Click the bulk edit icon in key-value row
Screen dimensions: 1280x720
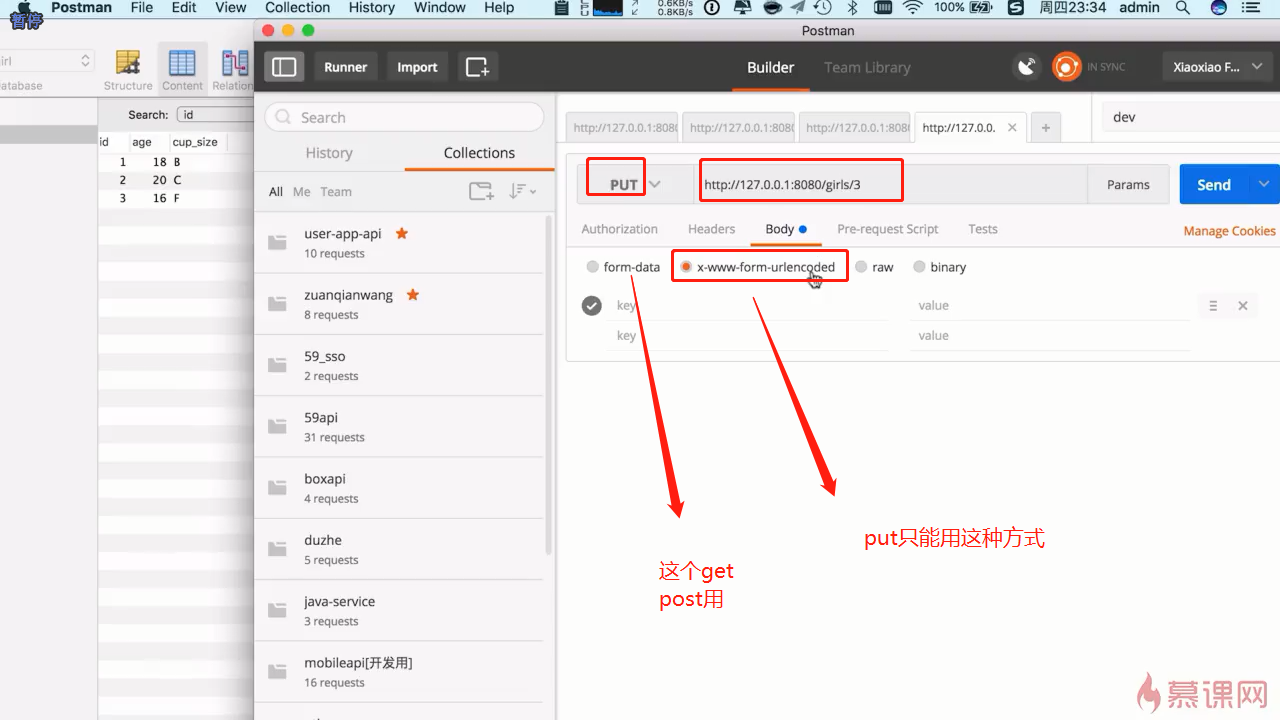tap(1213, 306)
